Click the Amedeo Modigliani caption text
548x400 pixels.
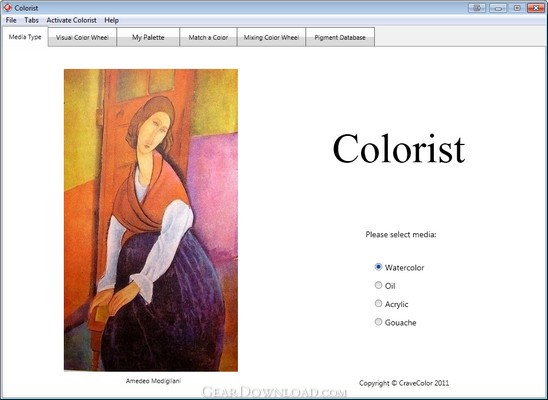(153, 381)
